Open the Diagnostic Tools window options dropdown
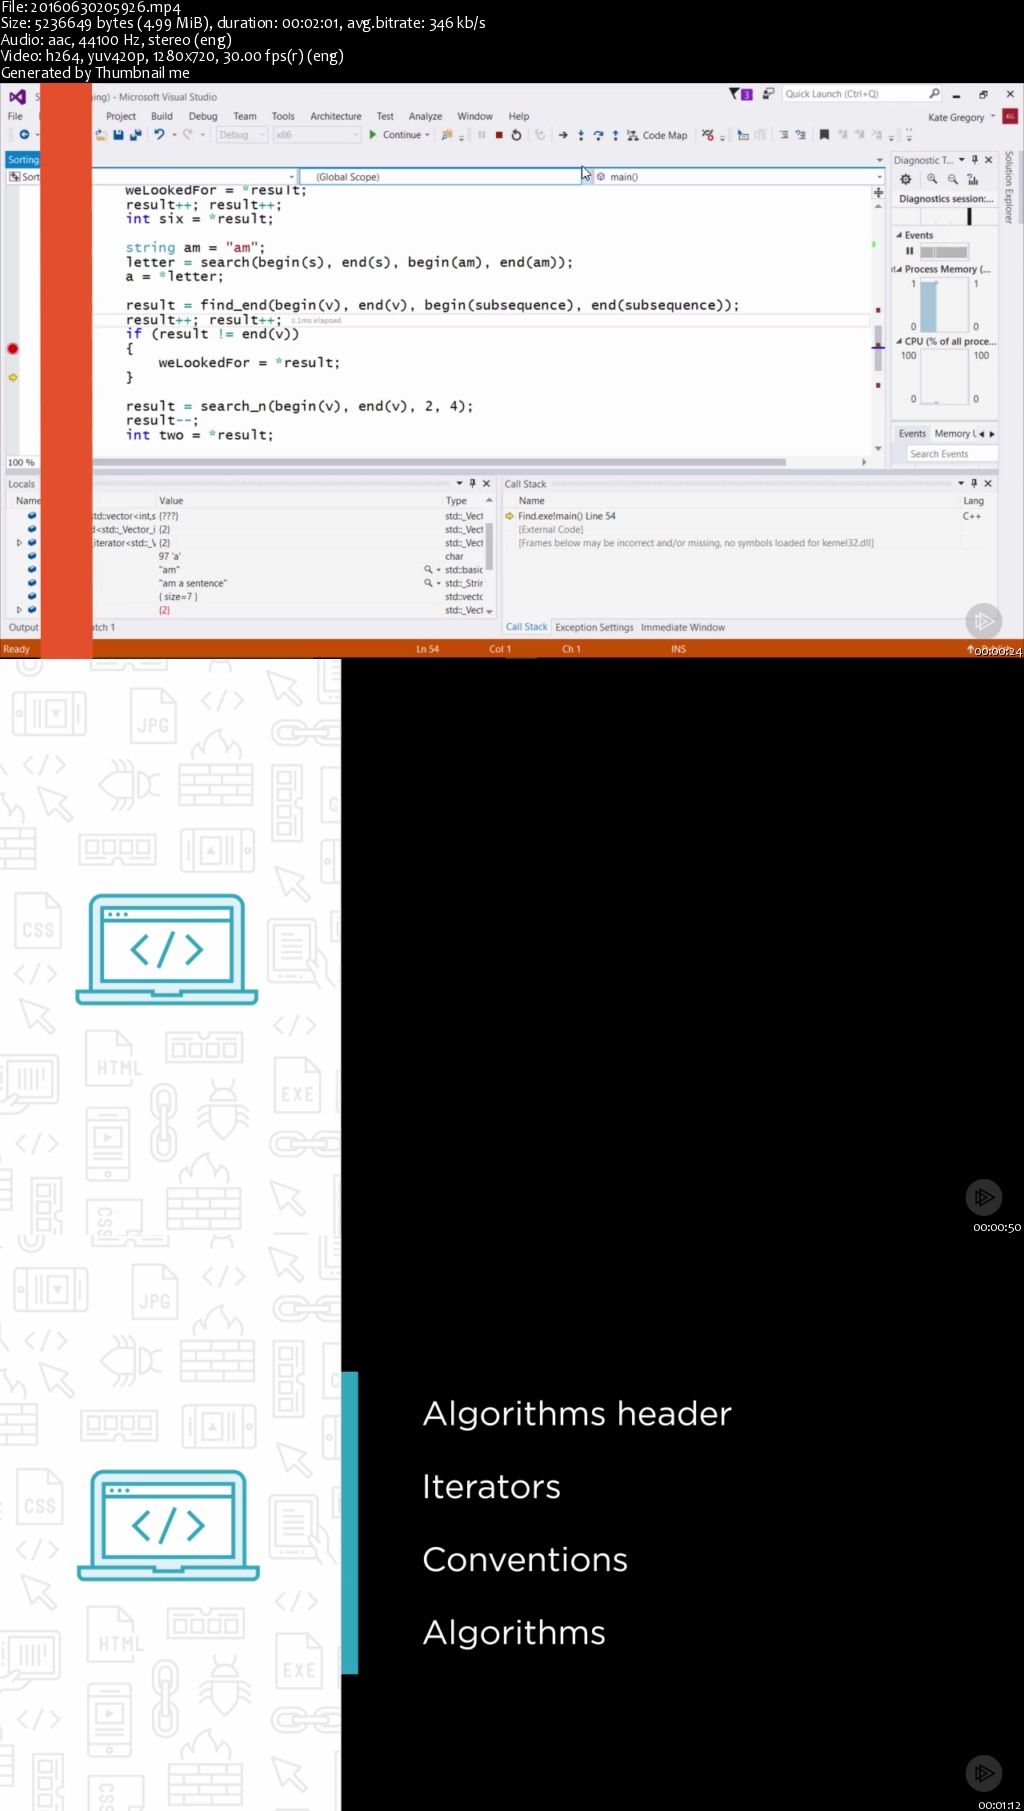This screenshot has height=1811, width=1024. [x=962, y=160]
